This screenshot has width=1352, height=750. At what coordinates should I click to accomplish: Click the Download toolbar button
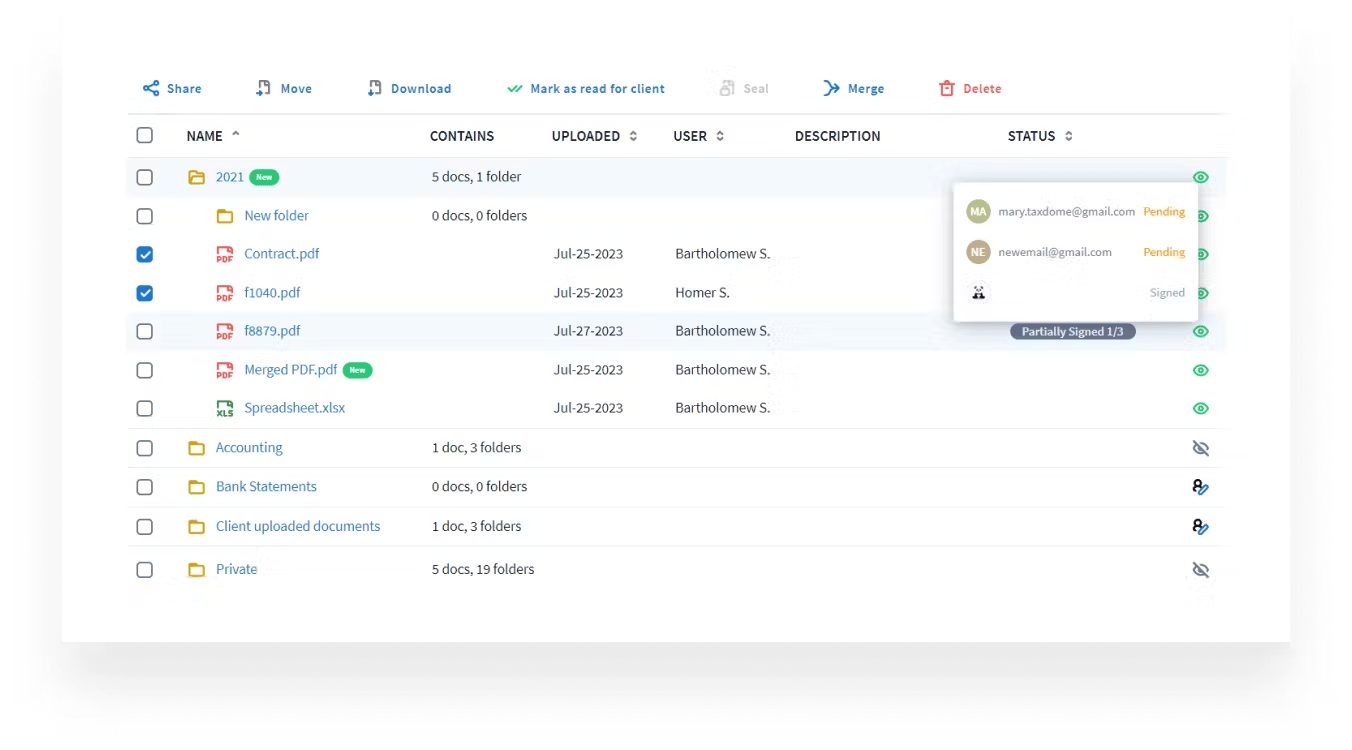pyautogui.click(x=409, y=88)
